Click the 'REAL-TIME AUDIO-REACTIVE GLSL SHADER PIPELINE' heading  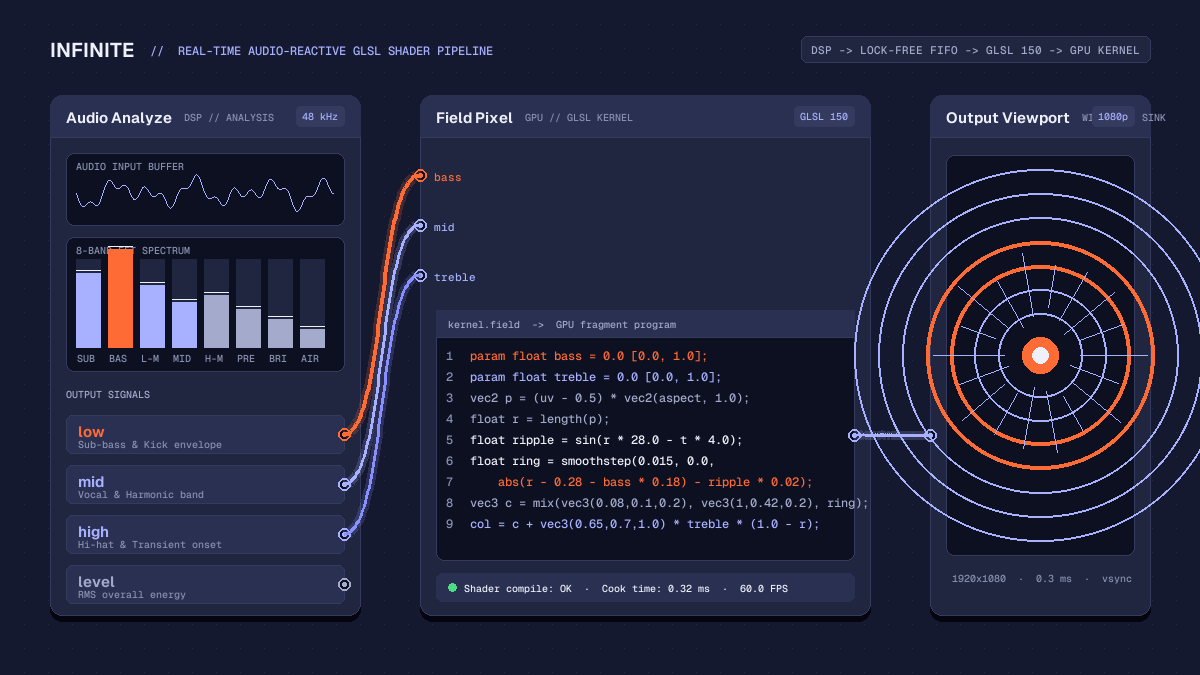(335, 51)
